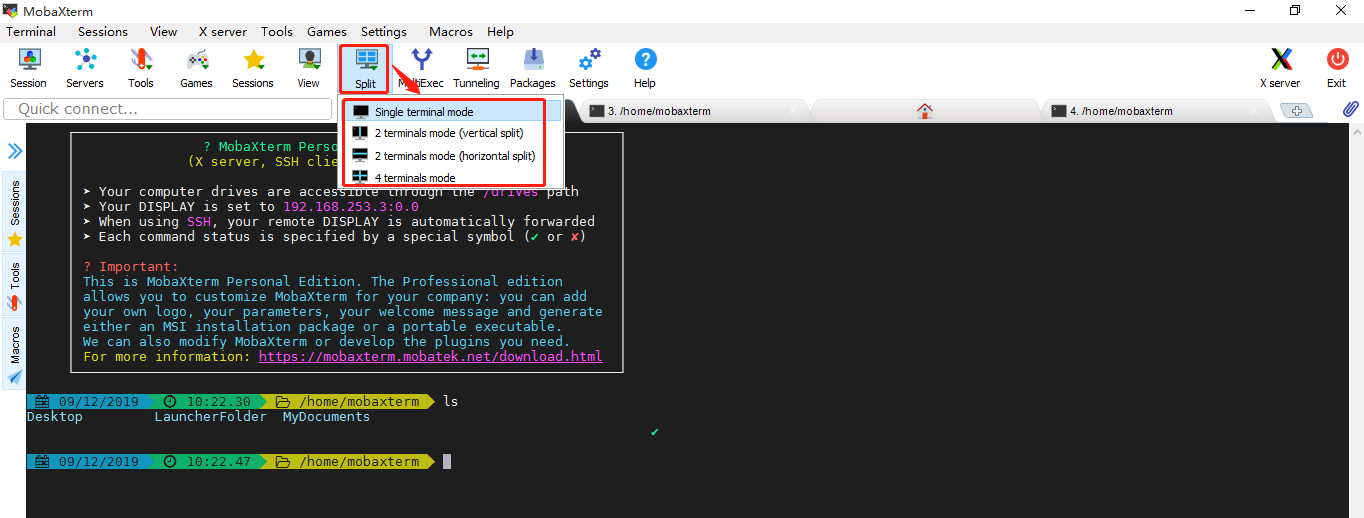Open the Servers toolbar icon
This screenshot has width=1364, height=518.
[x=85, y=68]
